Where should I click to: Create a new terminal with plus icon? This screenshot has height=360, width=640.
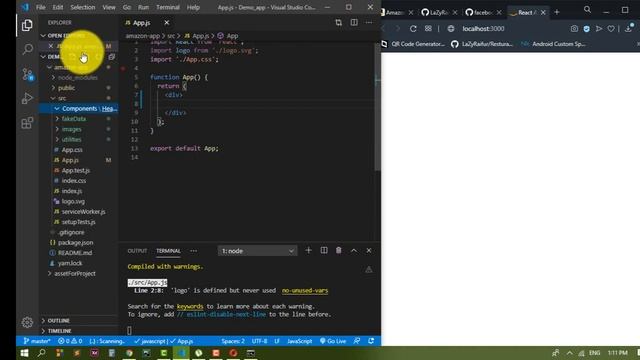point(309,250)
